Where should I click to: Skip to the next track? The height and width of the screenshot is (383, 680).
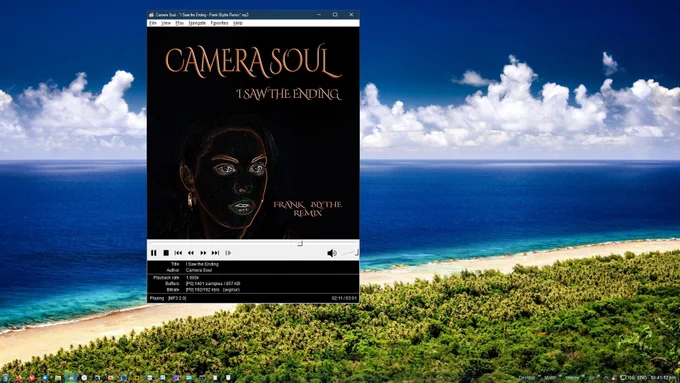pos(216,253)
